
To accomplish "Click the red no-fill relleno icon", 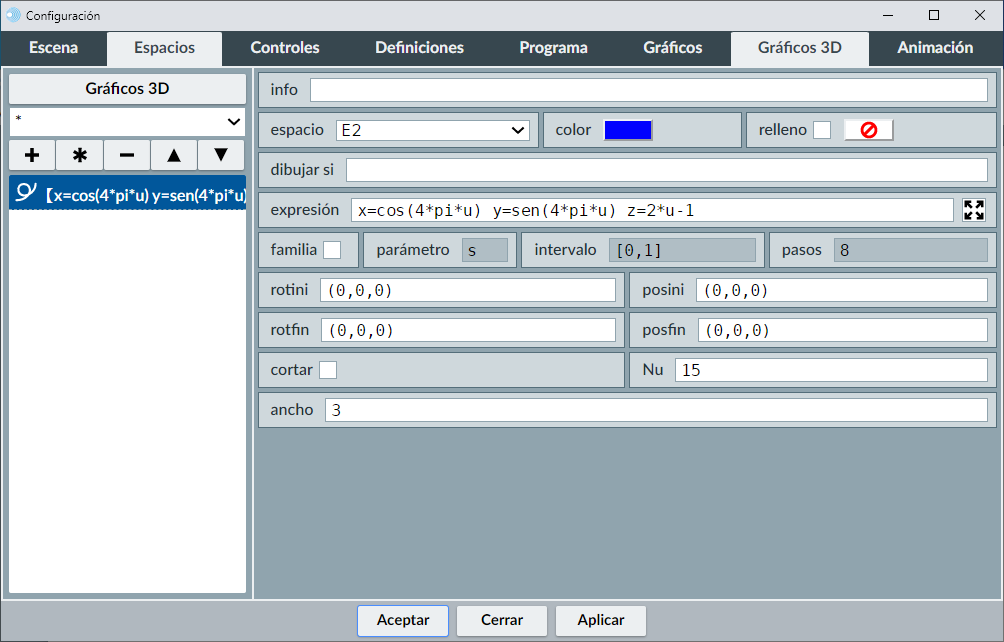I will (x=868, y=130).
